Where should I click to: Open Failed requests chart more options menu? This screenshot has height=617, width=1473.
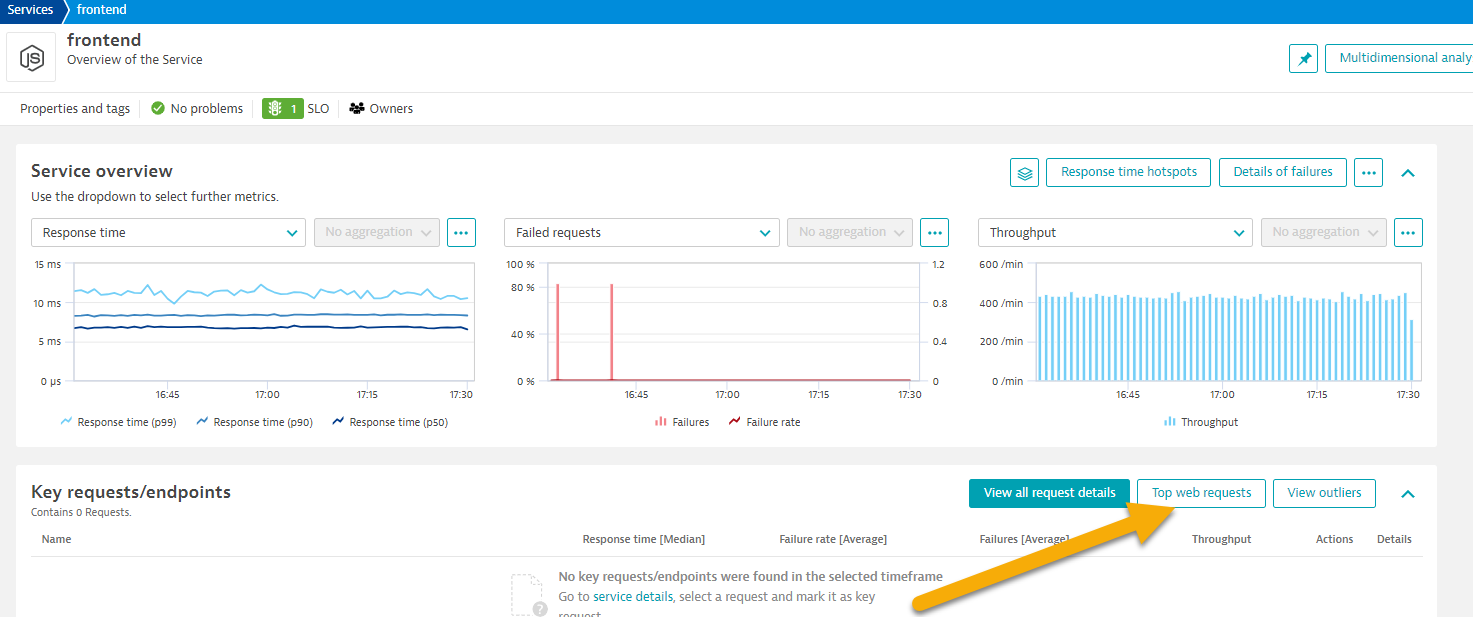coord(934,232)
